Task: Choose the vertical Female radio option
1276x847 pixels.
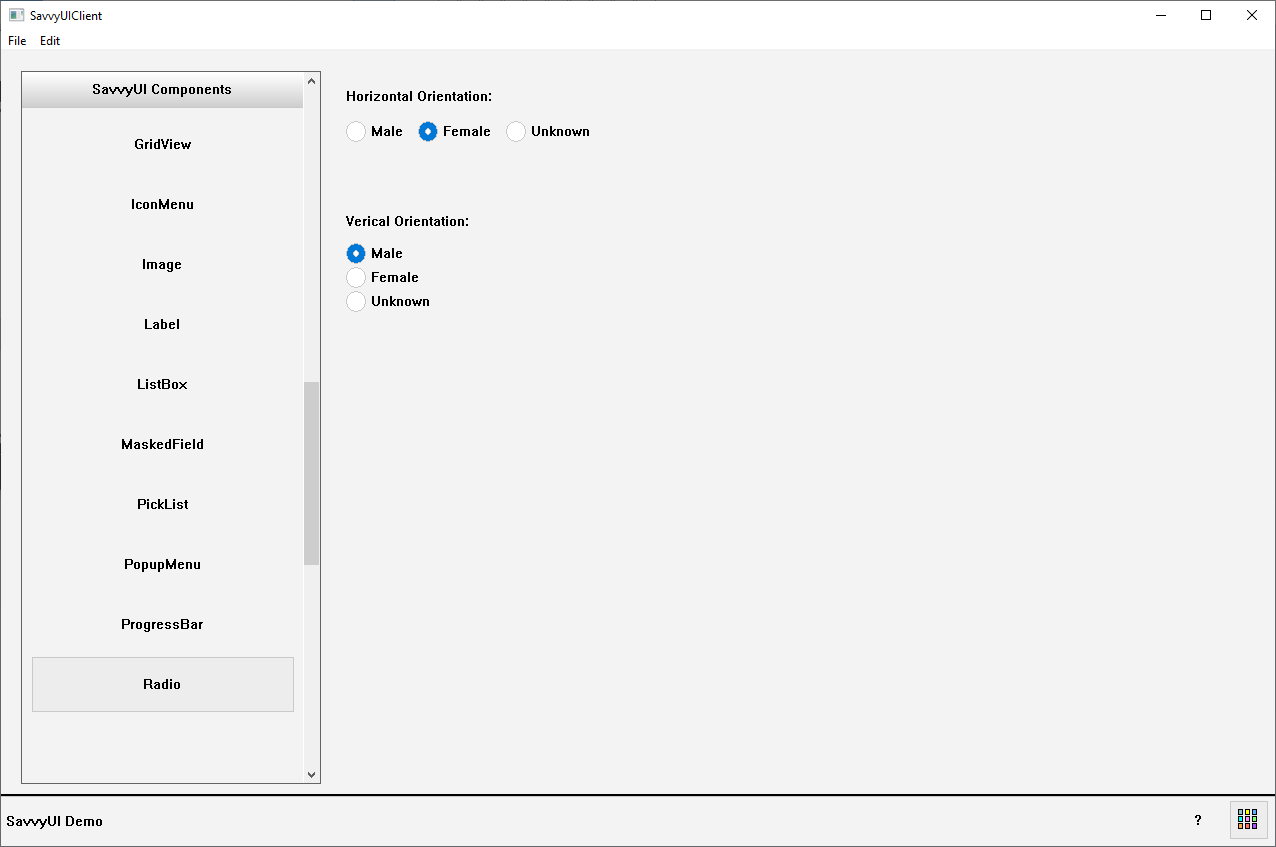Action: point(356,278)
